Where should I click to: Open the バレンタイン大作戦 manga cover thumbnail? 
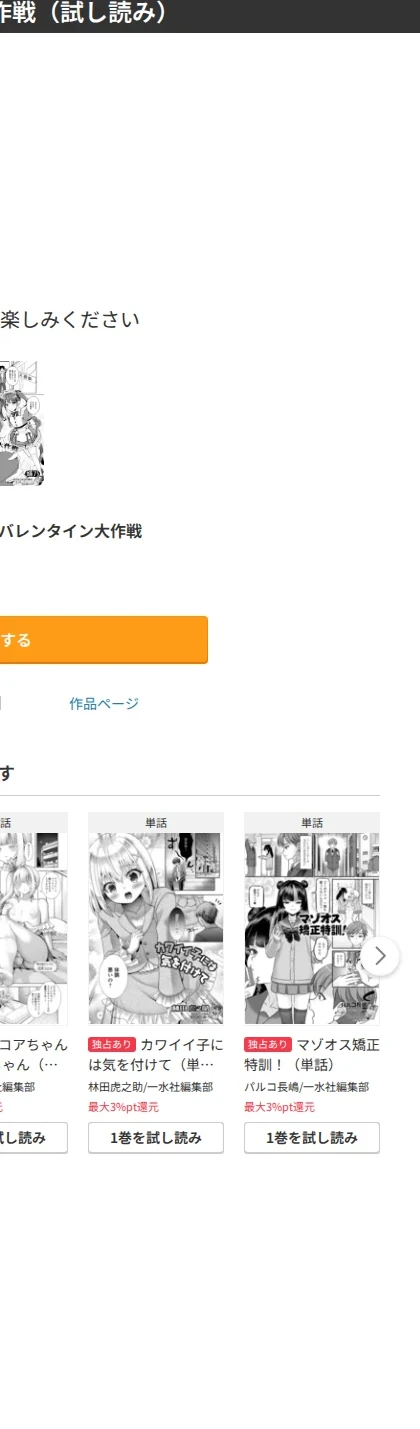(x=18, y=424)
